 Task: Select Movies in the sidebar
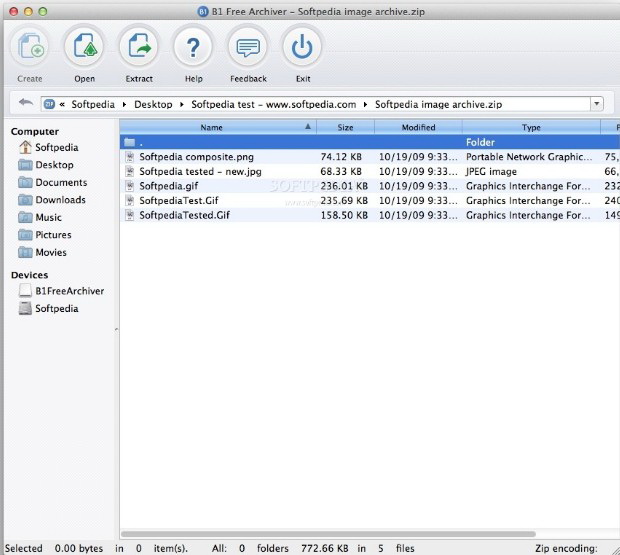pos(51,252)
